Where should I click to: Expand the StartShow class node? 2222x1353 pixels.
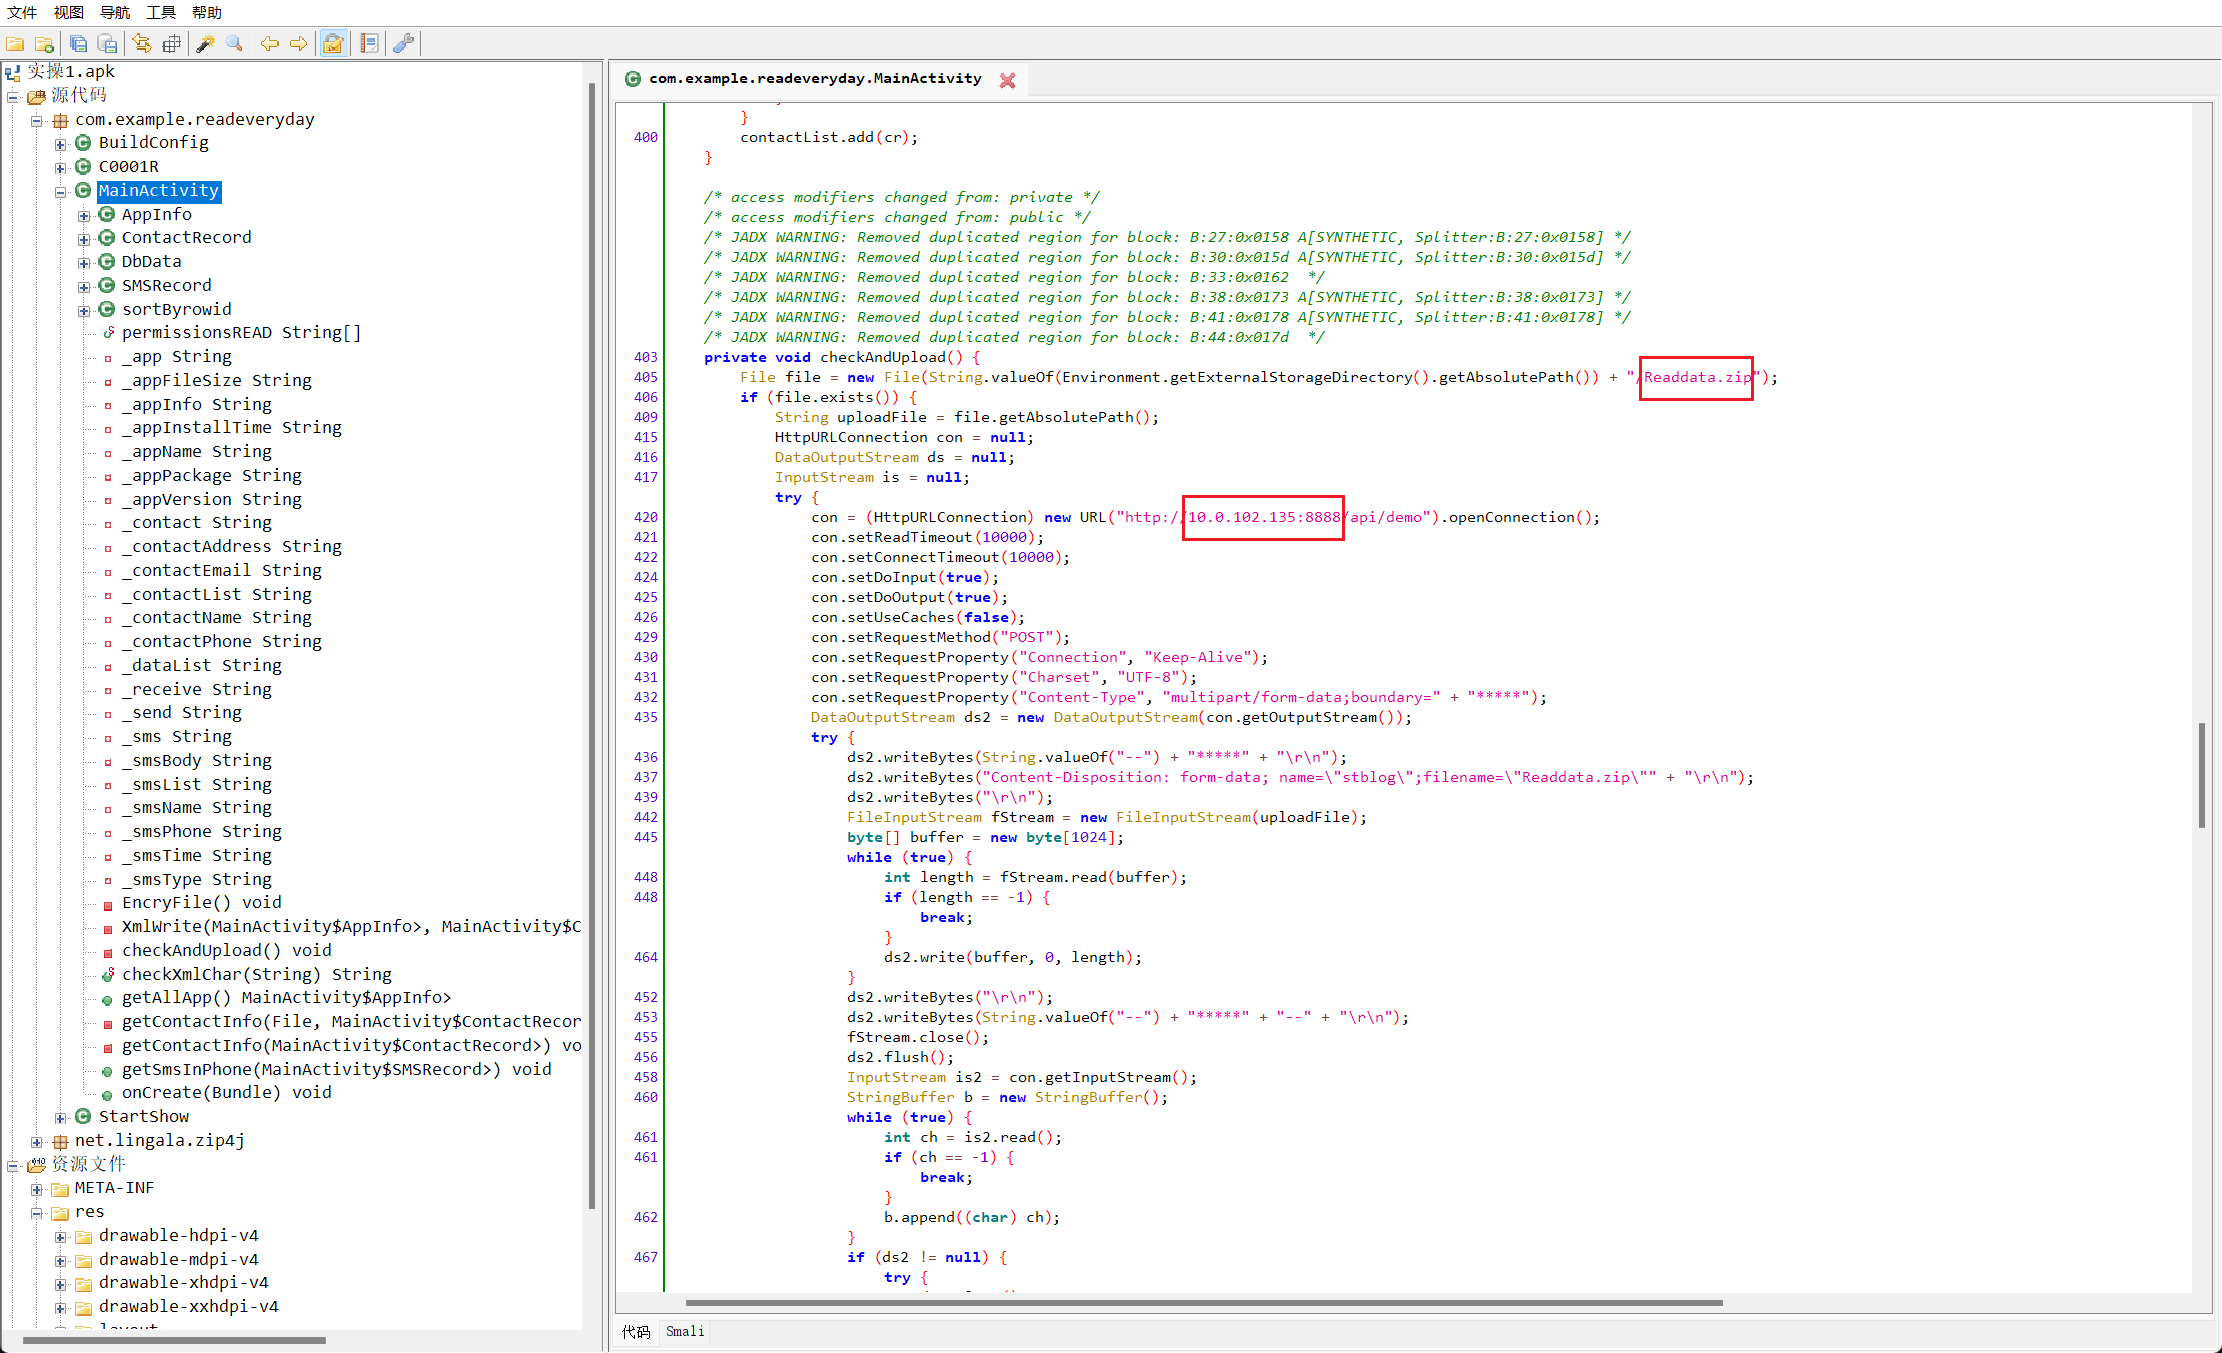point(61,1117)
